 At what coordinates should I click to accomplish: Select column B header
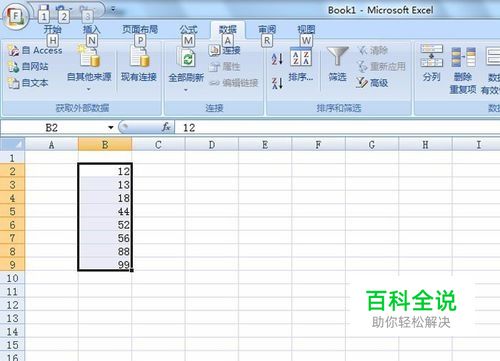coord(105,145)
